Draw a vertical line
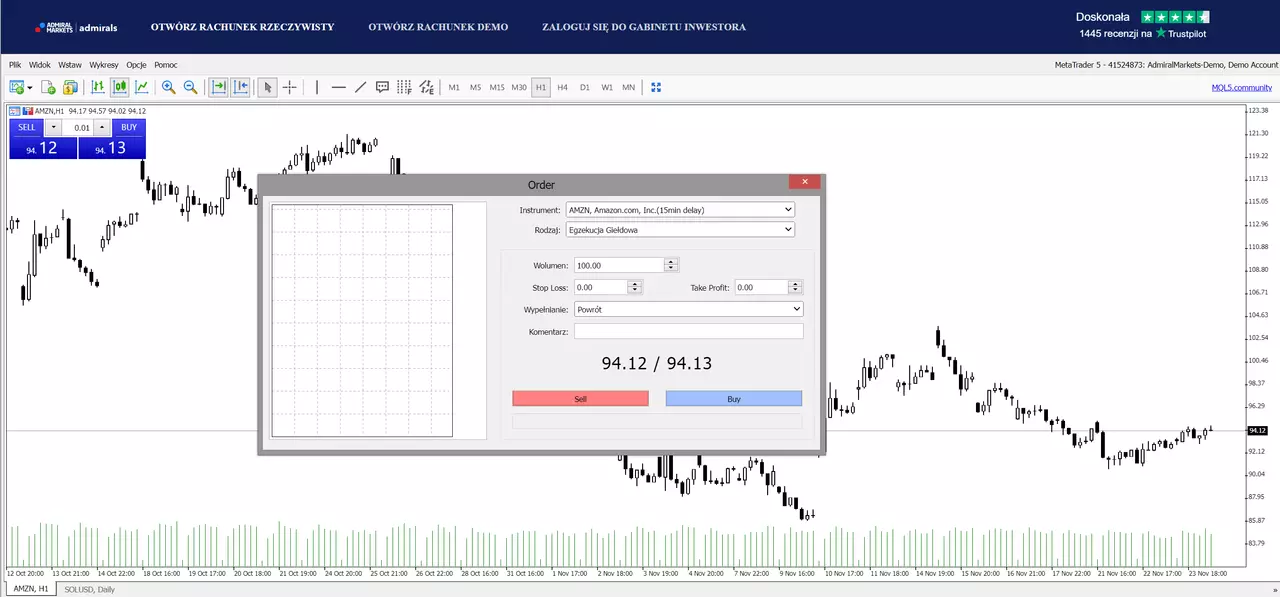 pos(317,87)
